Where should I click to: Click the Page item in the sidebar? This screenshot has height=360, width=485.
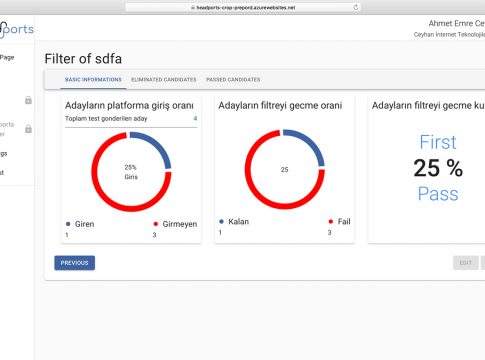7,57
